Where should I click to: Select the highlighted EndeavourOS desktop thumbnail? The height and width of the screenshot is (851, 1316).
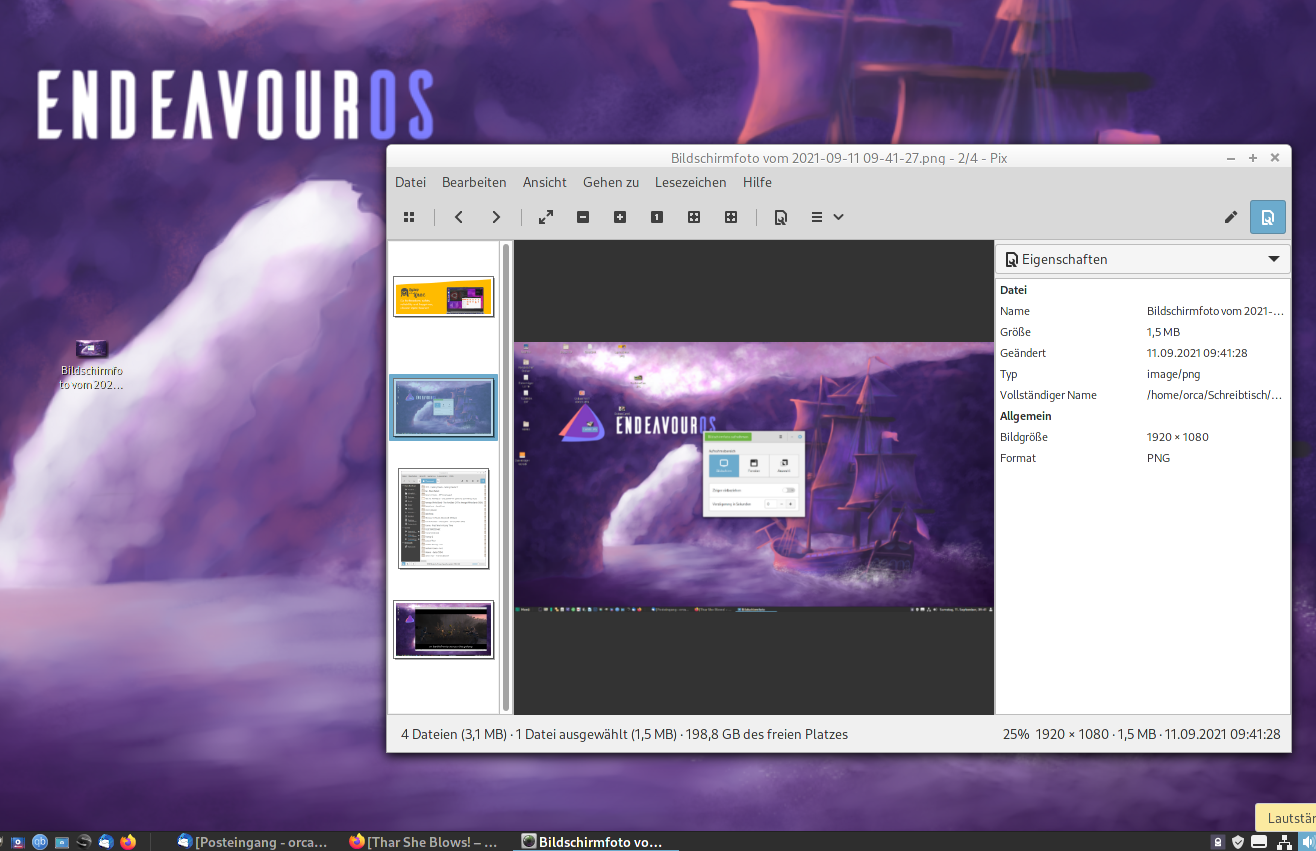pos(443,408)
